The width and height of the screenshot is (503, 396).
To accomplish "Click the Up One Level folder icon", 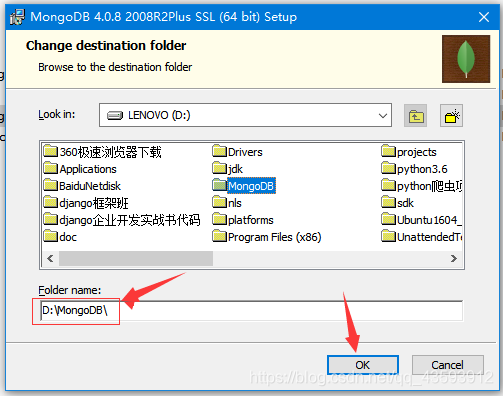I will [415, 115].
